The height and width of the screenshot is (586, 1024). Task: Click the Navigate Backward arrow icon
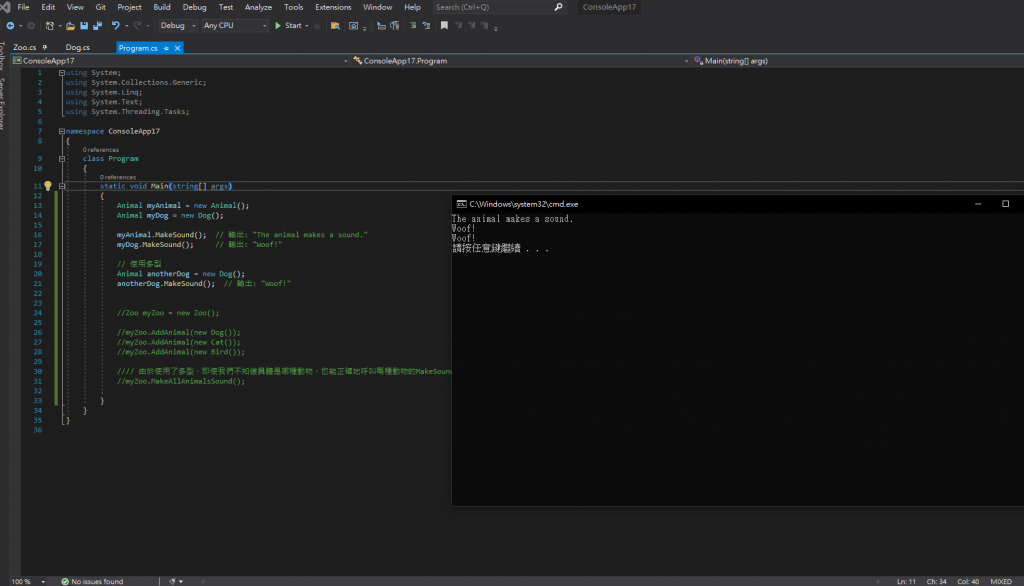(10, 25)
